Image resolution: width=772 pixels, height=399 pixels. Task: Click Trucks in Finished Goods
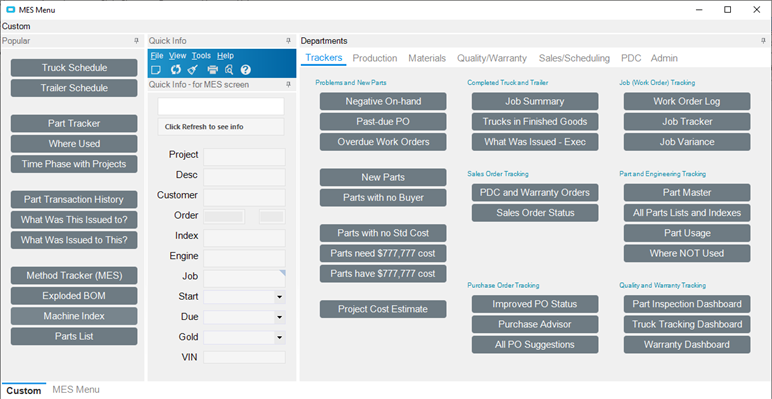tap(535, 122)
